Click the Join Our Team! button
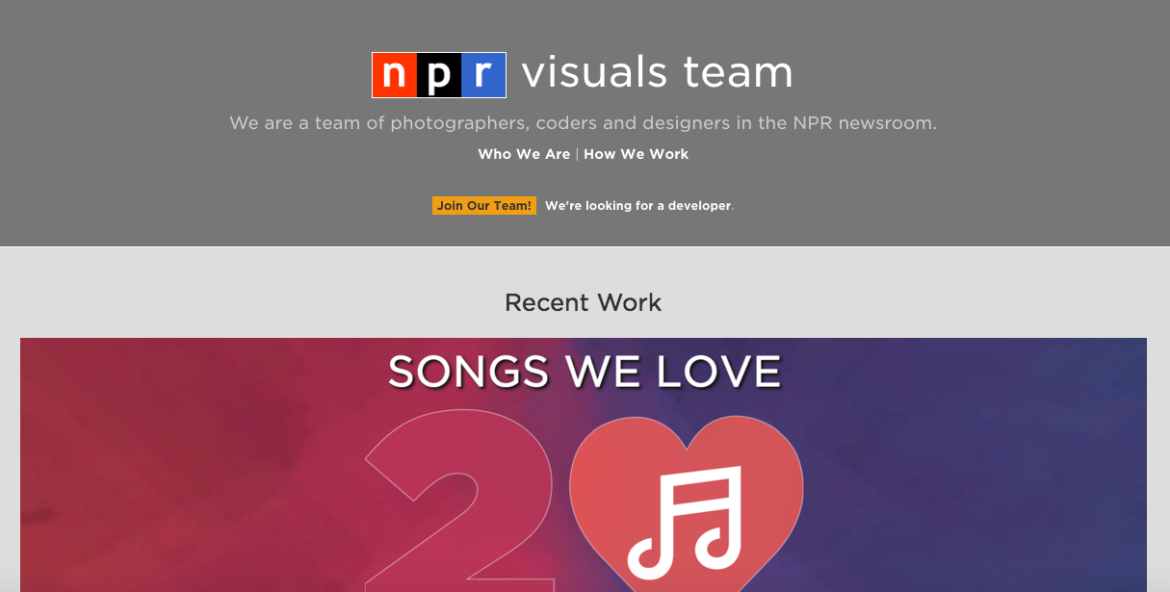The height and width of the screenshot is (592, 1170). click(484, 205)
